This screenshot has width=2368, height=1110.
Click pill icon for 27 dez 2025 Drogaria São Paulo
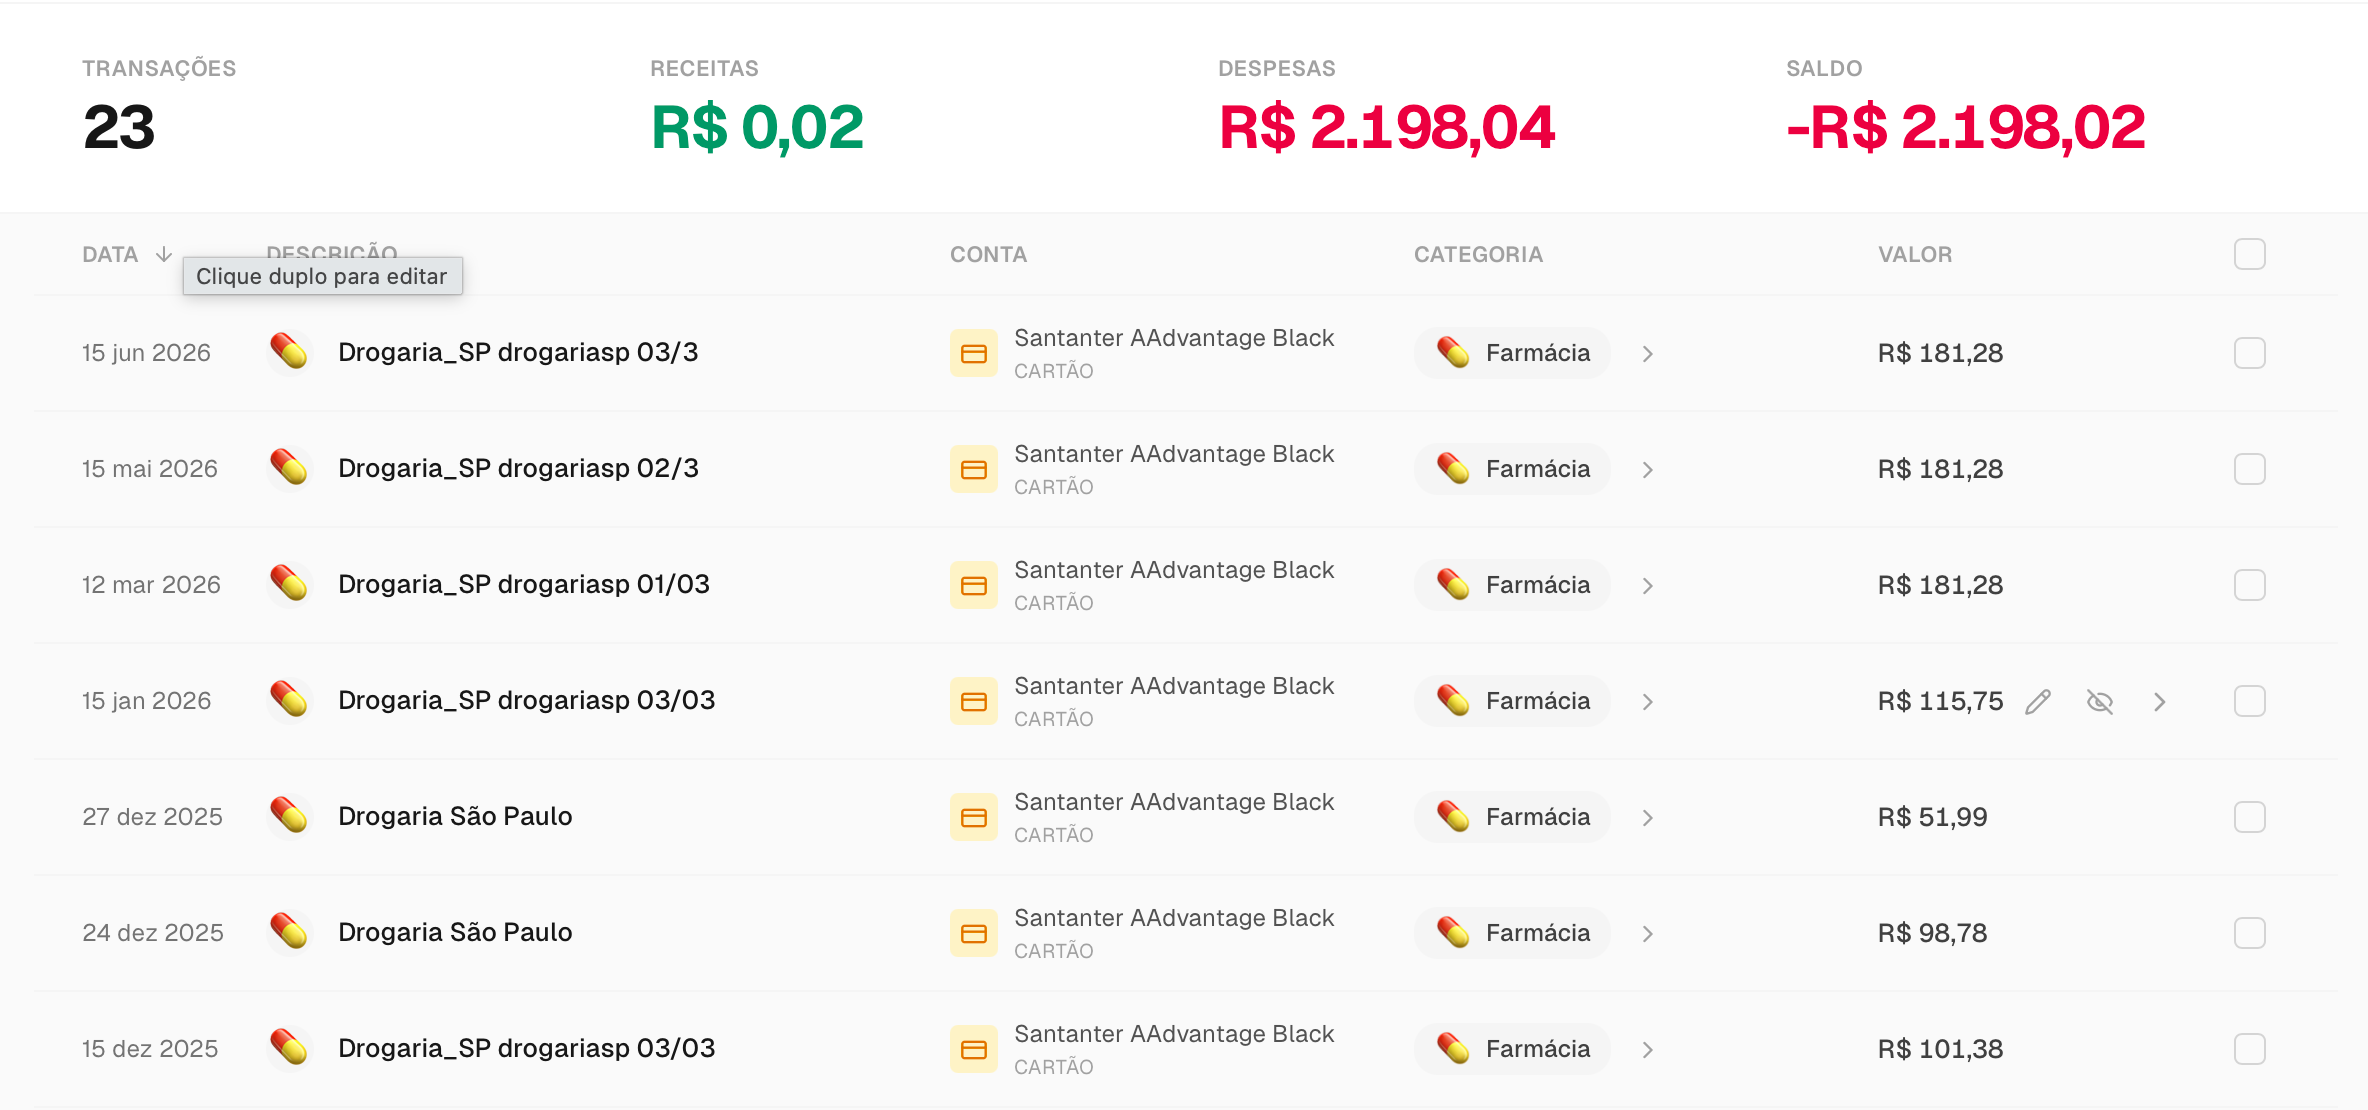[290, 816]
